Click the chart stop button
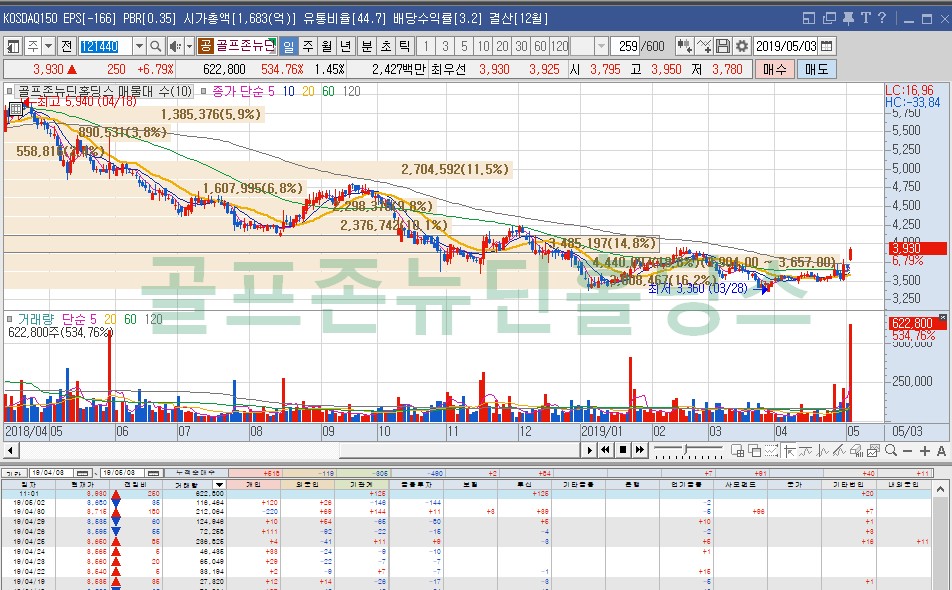This screenshot has height=590, width=952. coord(622,450)
